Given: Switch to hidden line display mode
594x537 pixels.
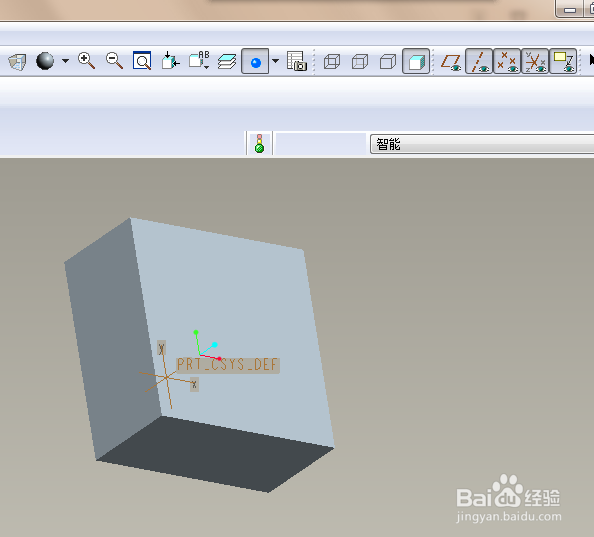Looking at the screenshot, I should coord(360,61).
